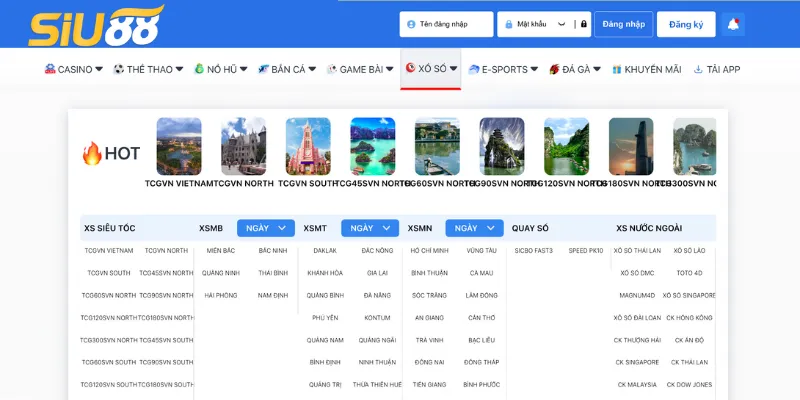Select TOTO 4D lottery link
This screenshot has width=800, height=400.
pos(690,273)
